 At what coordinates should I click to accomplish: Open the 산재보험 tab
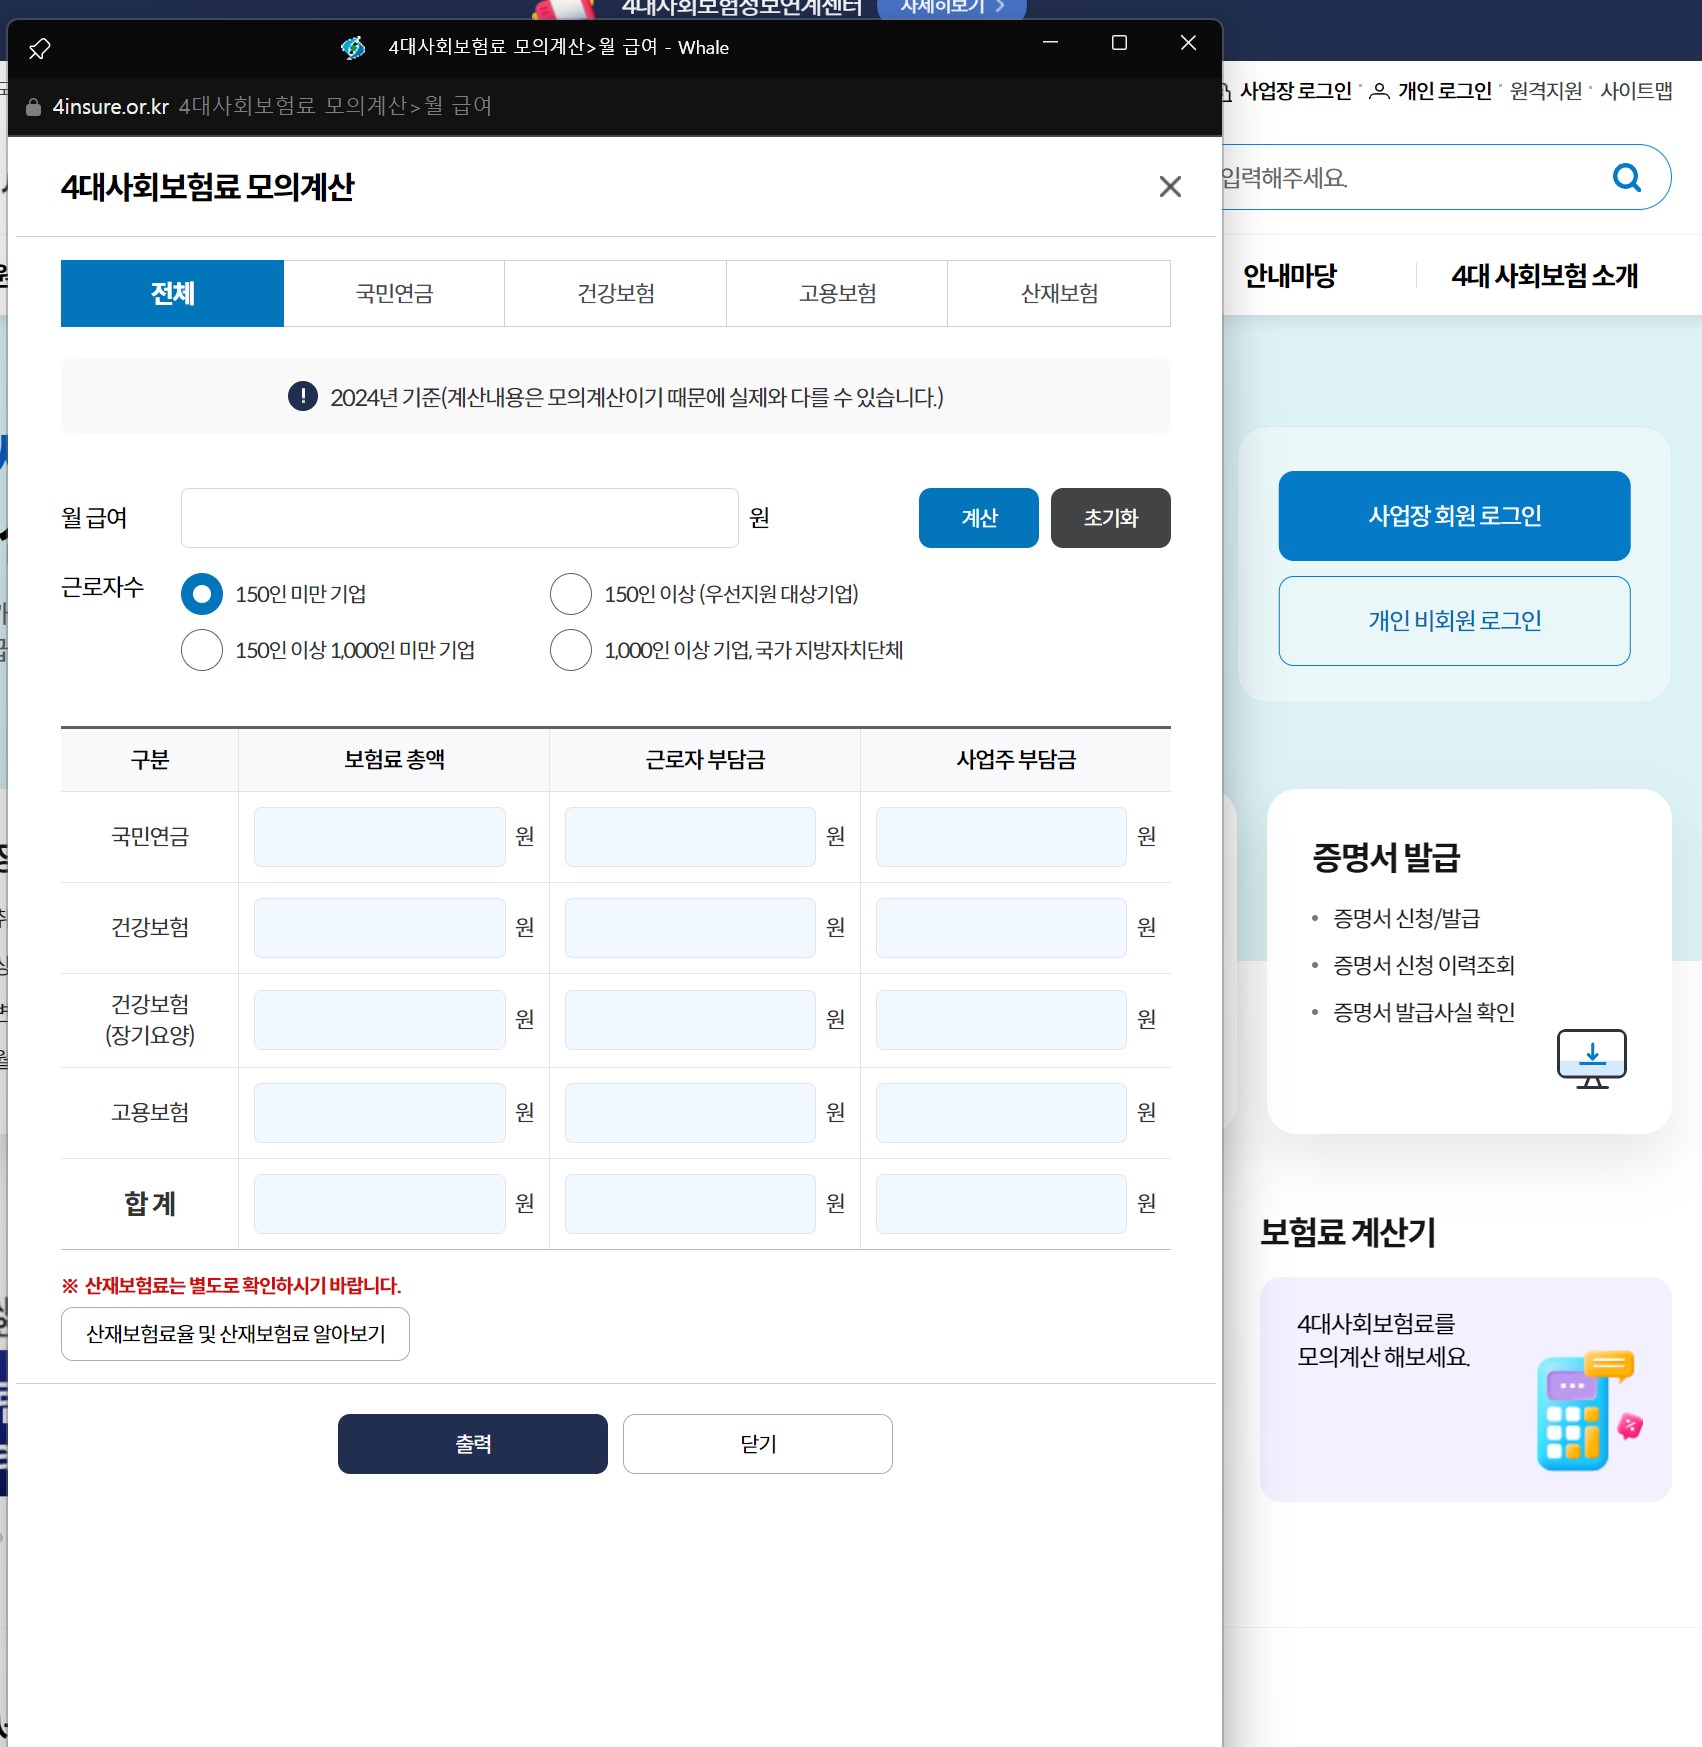pos(1058,293)
